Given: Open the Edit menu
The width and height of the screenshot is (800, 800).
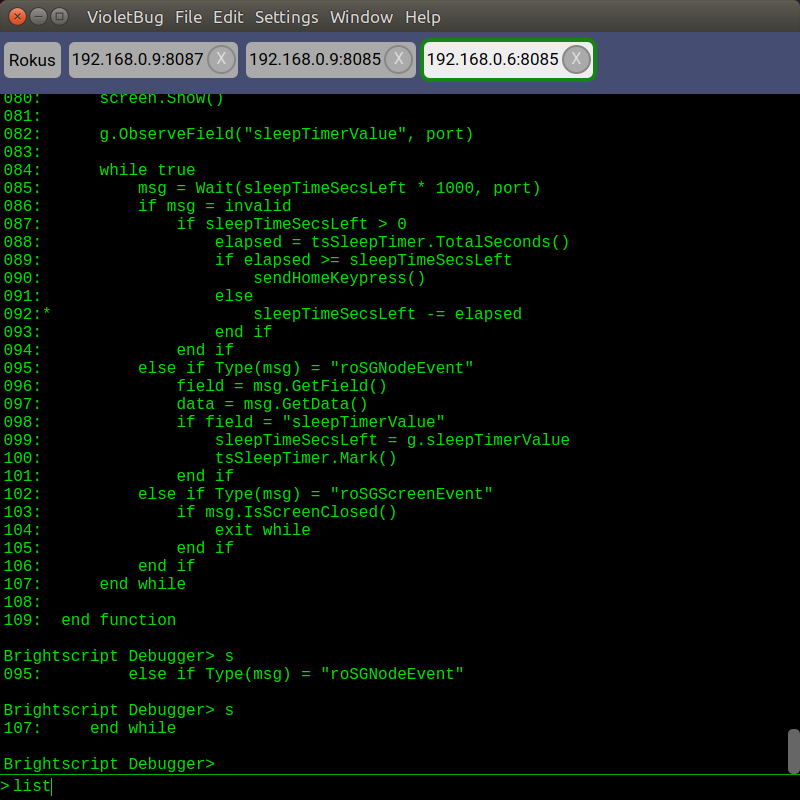Looking at the screenshot, I should coord(228,17).
